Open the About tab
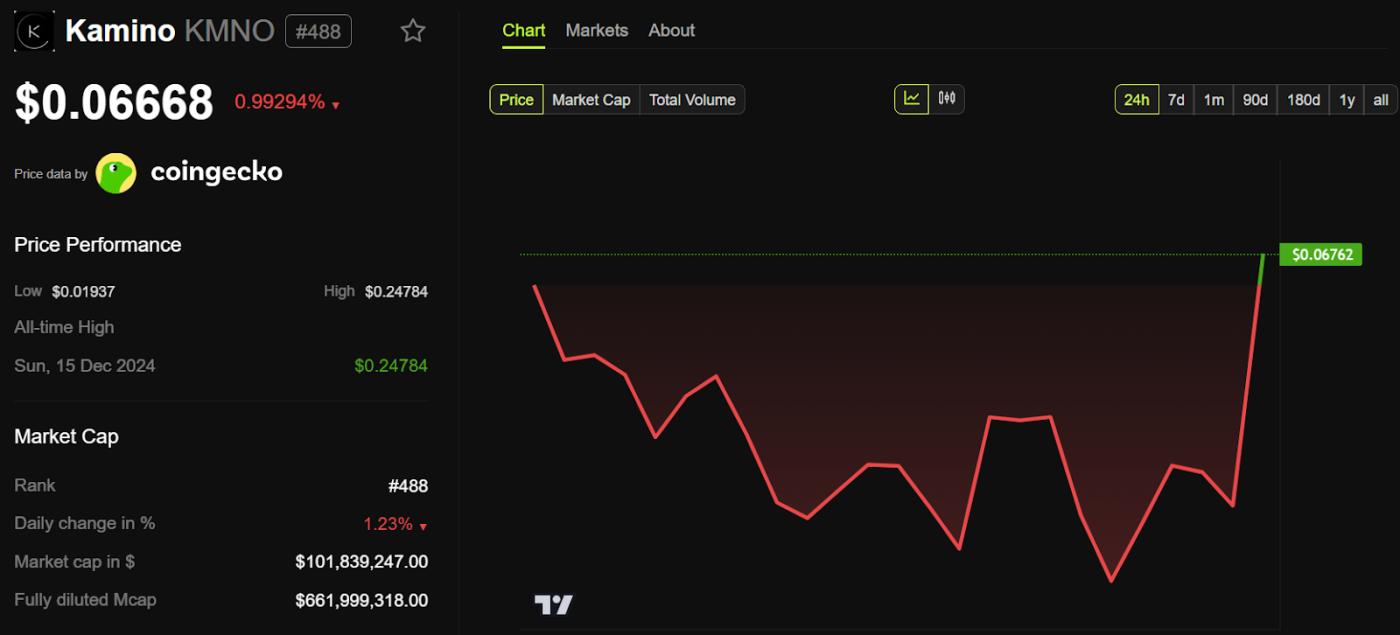 pos(671,31)
